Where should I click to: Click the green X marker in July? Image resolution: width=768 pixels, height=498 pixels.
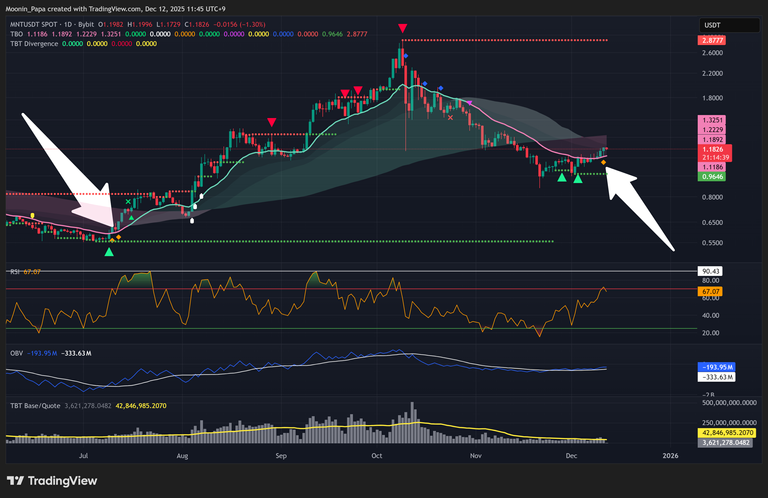coord(128,202)
